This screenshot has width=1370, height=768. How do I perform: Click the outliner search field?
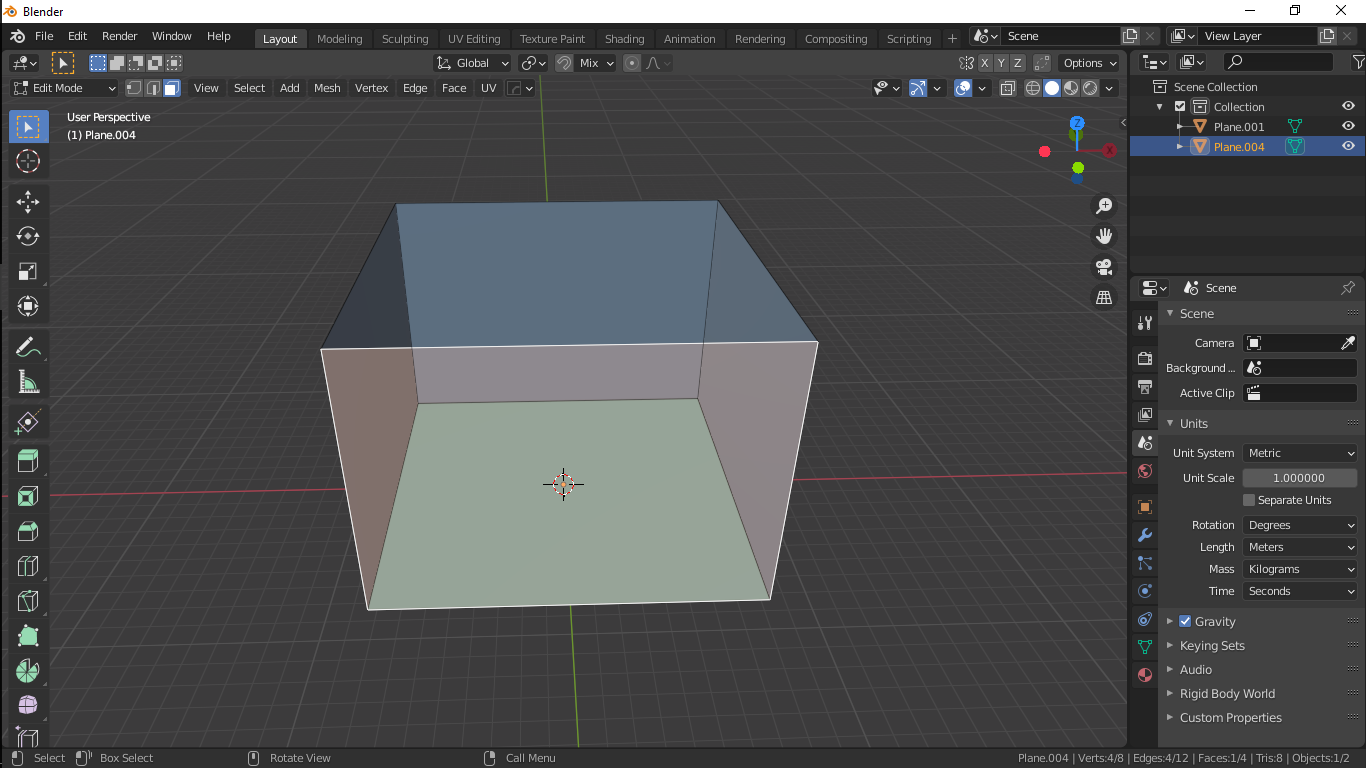pos(1278,63)
